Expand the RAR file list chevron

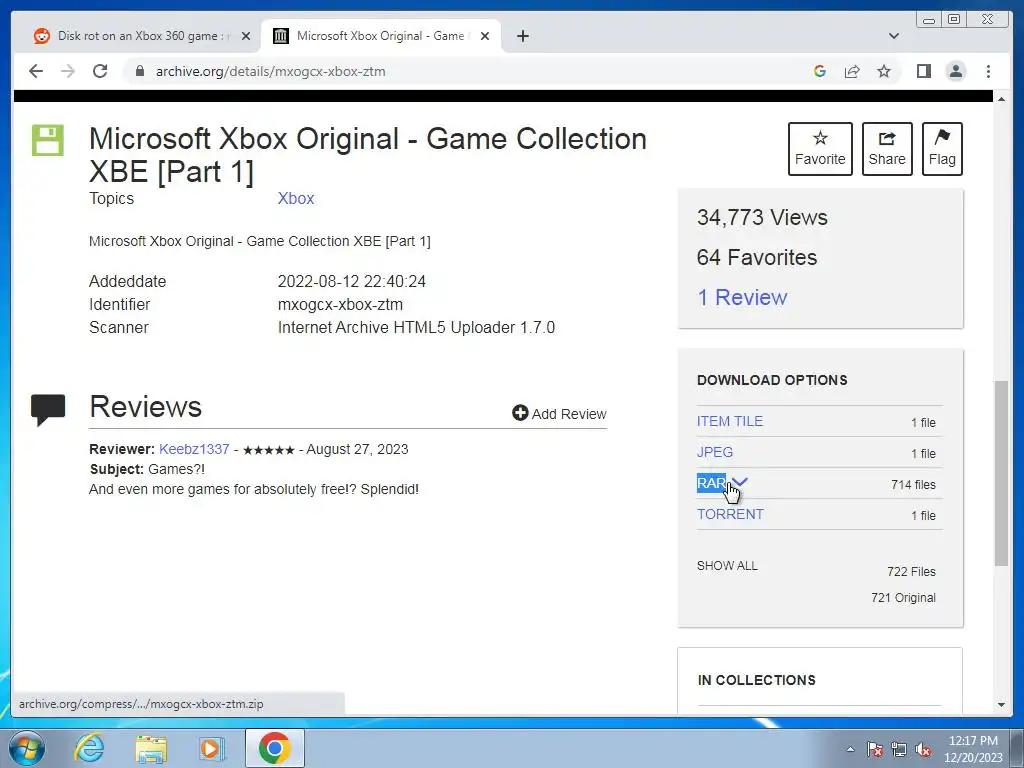point(740,483)
